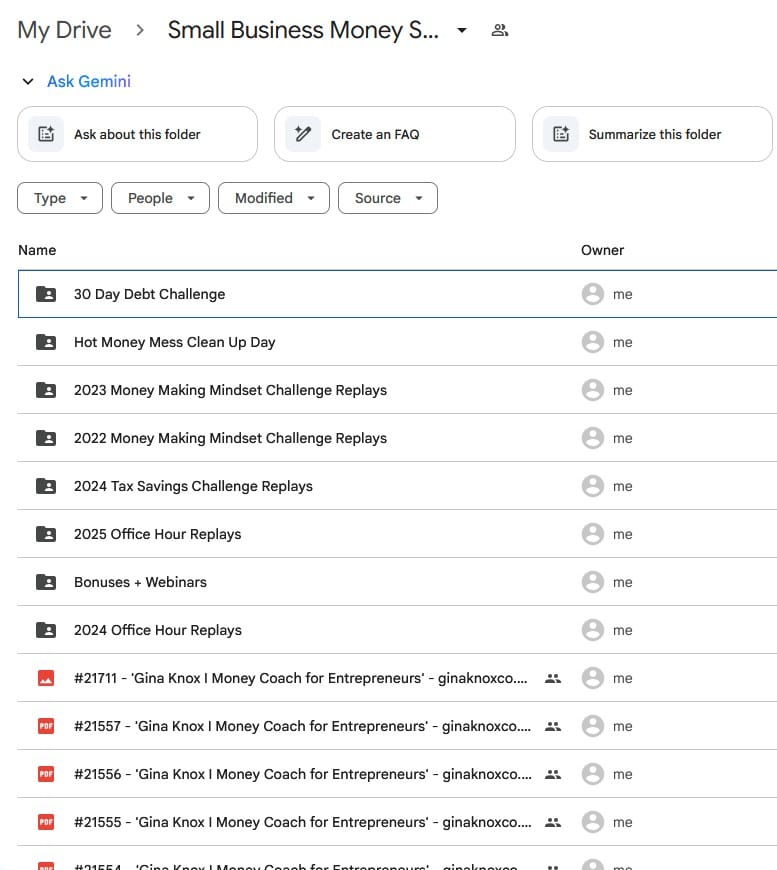Viewport: 777px width, 870px height.
Task: Navigate to My Drive in breadcrumb
Action: click(64, 30)
